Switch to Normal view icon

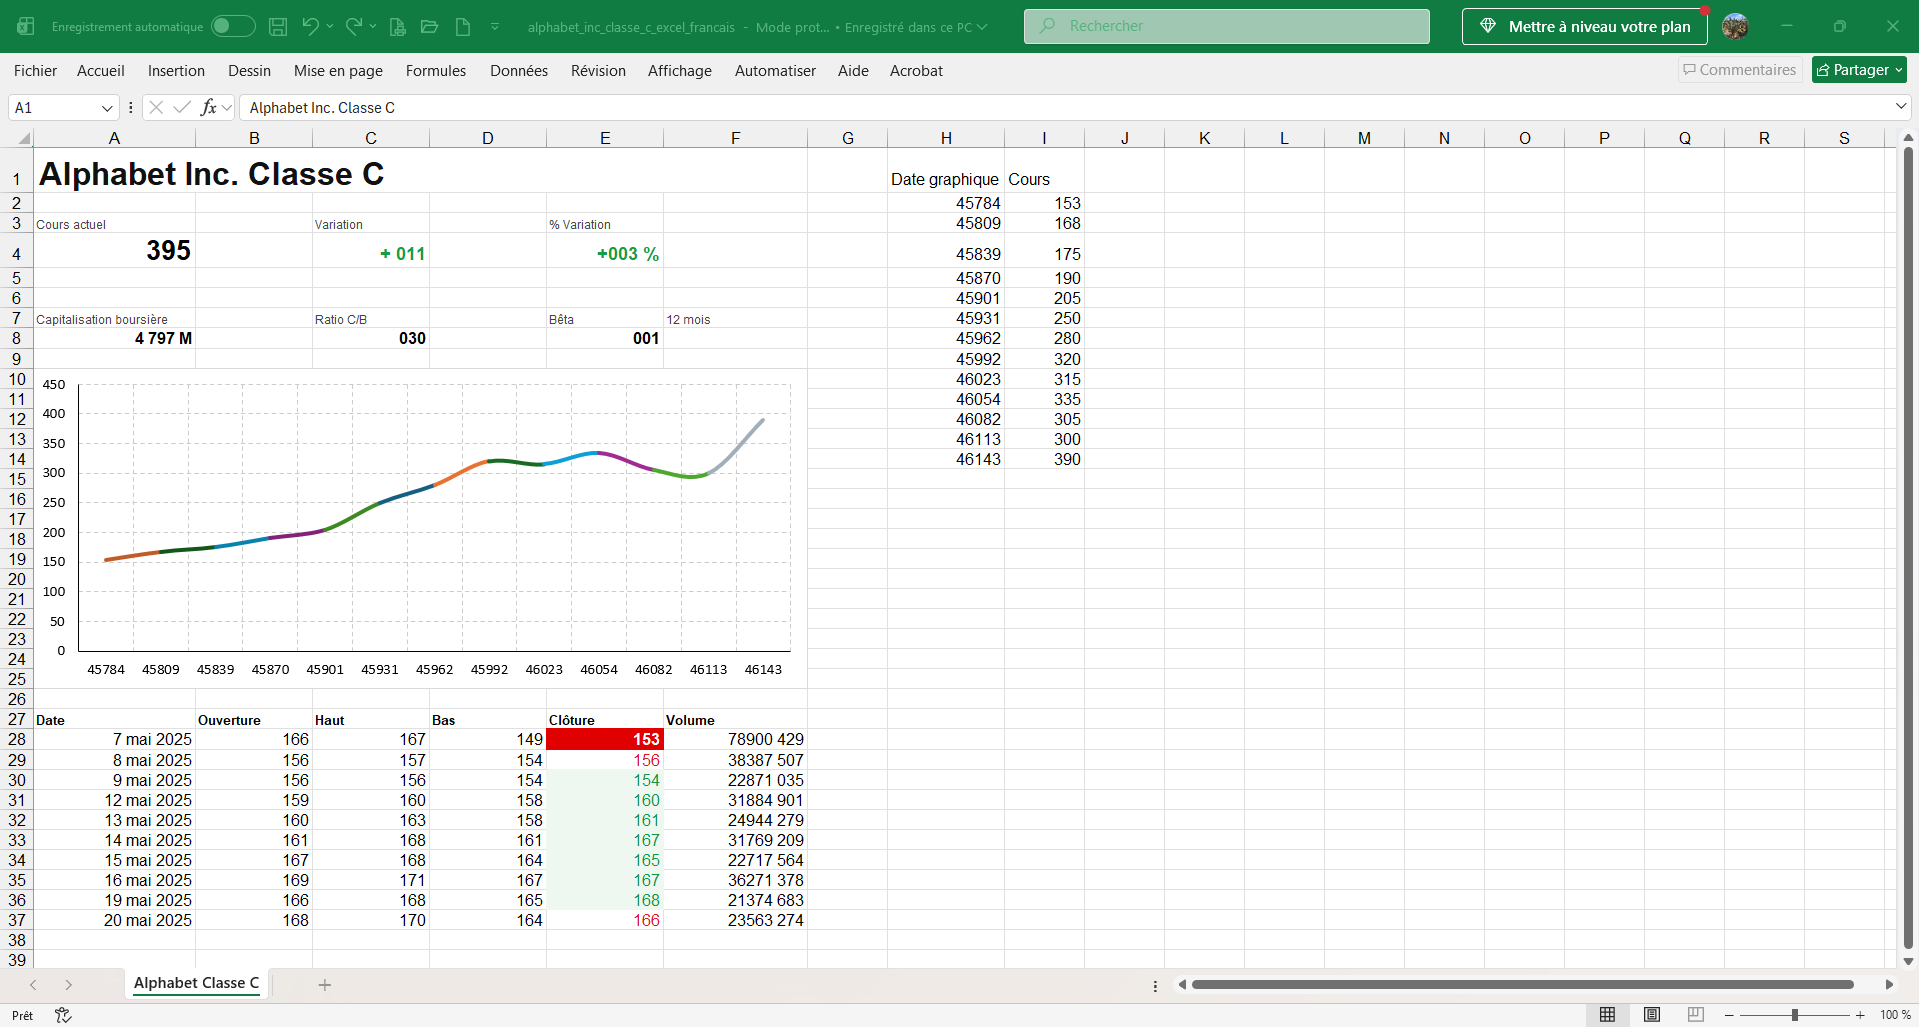tap(1607, 1015)
